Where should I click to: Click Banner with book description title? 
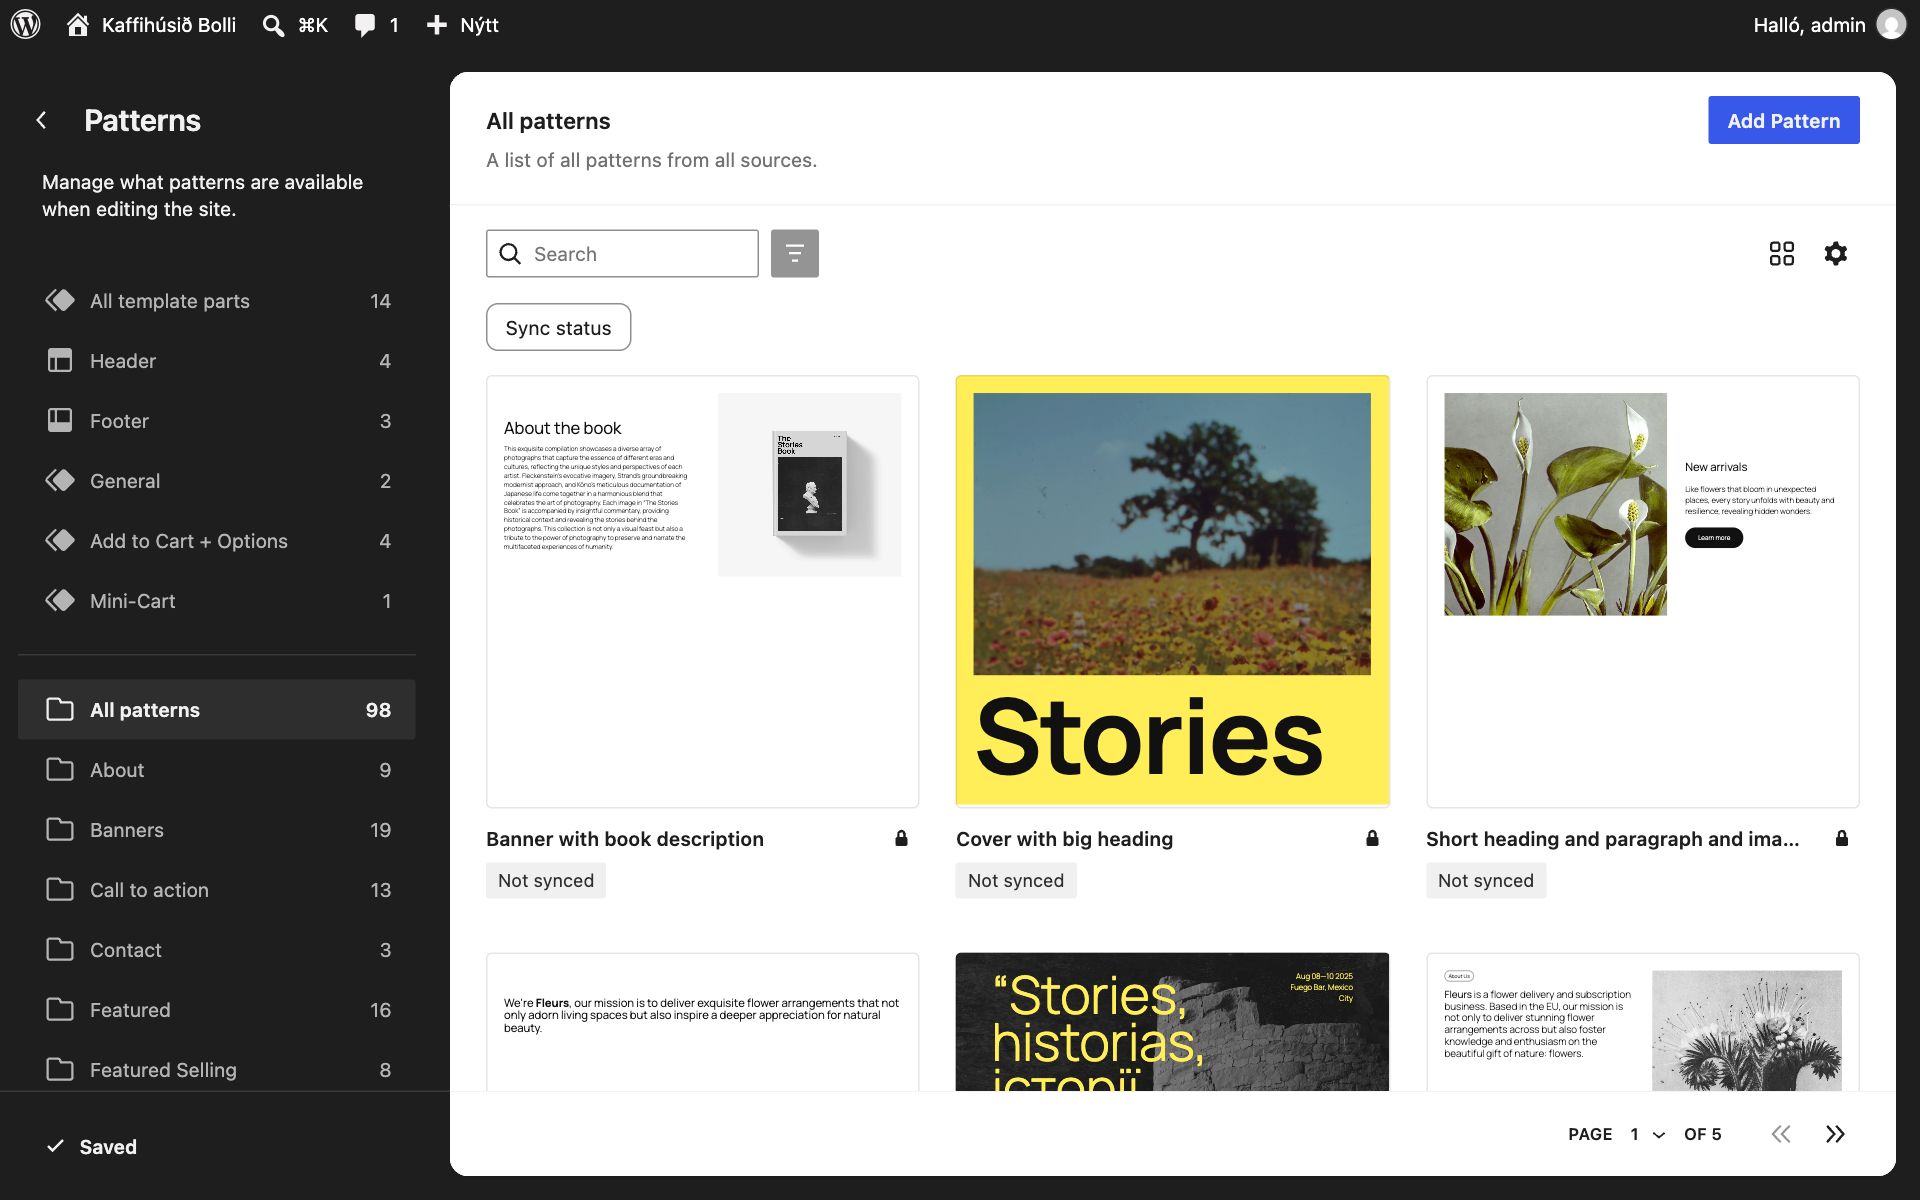(x=625, y=839)
